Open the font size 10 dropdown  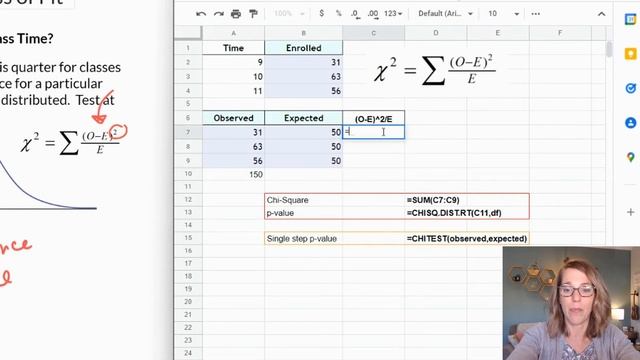pyautogui.click(x=503, y=13)
